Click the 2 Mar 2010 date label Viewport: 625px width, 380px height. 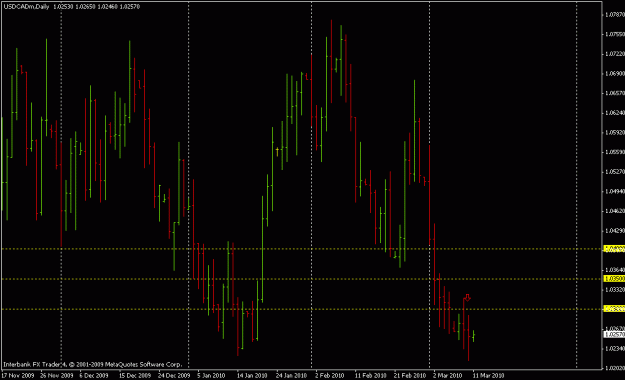(x=447, y=376)
